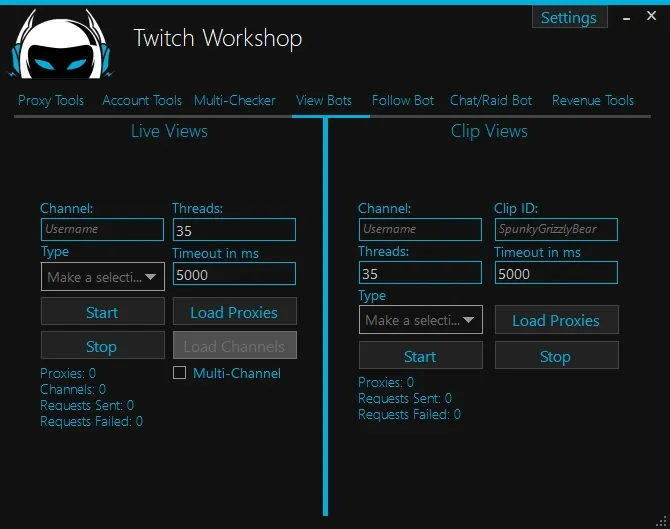Switch to the Account Tools tab
Viewport: 670px width, 529px height.
[142, 100]
